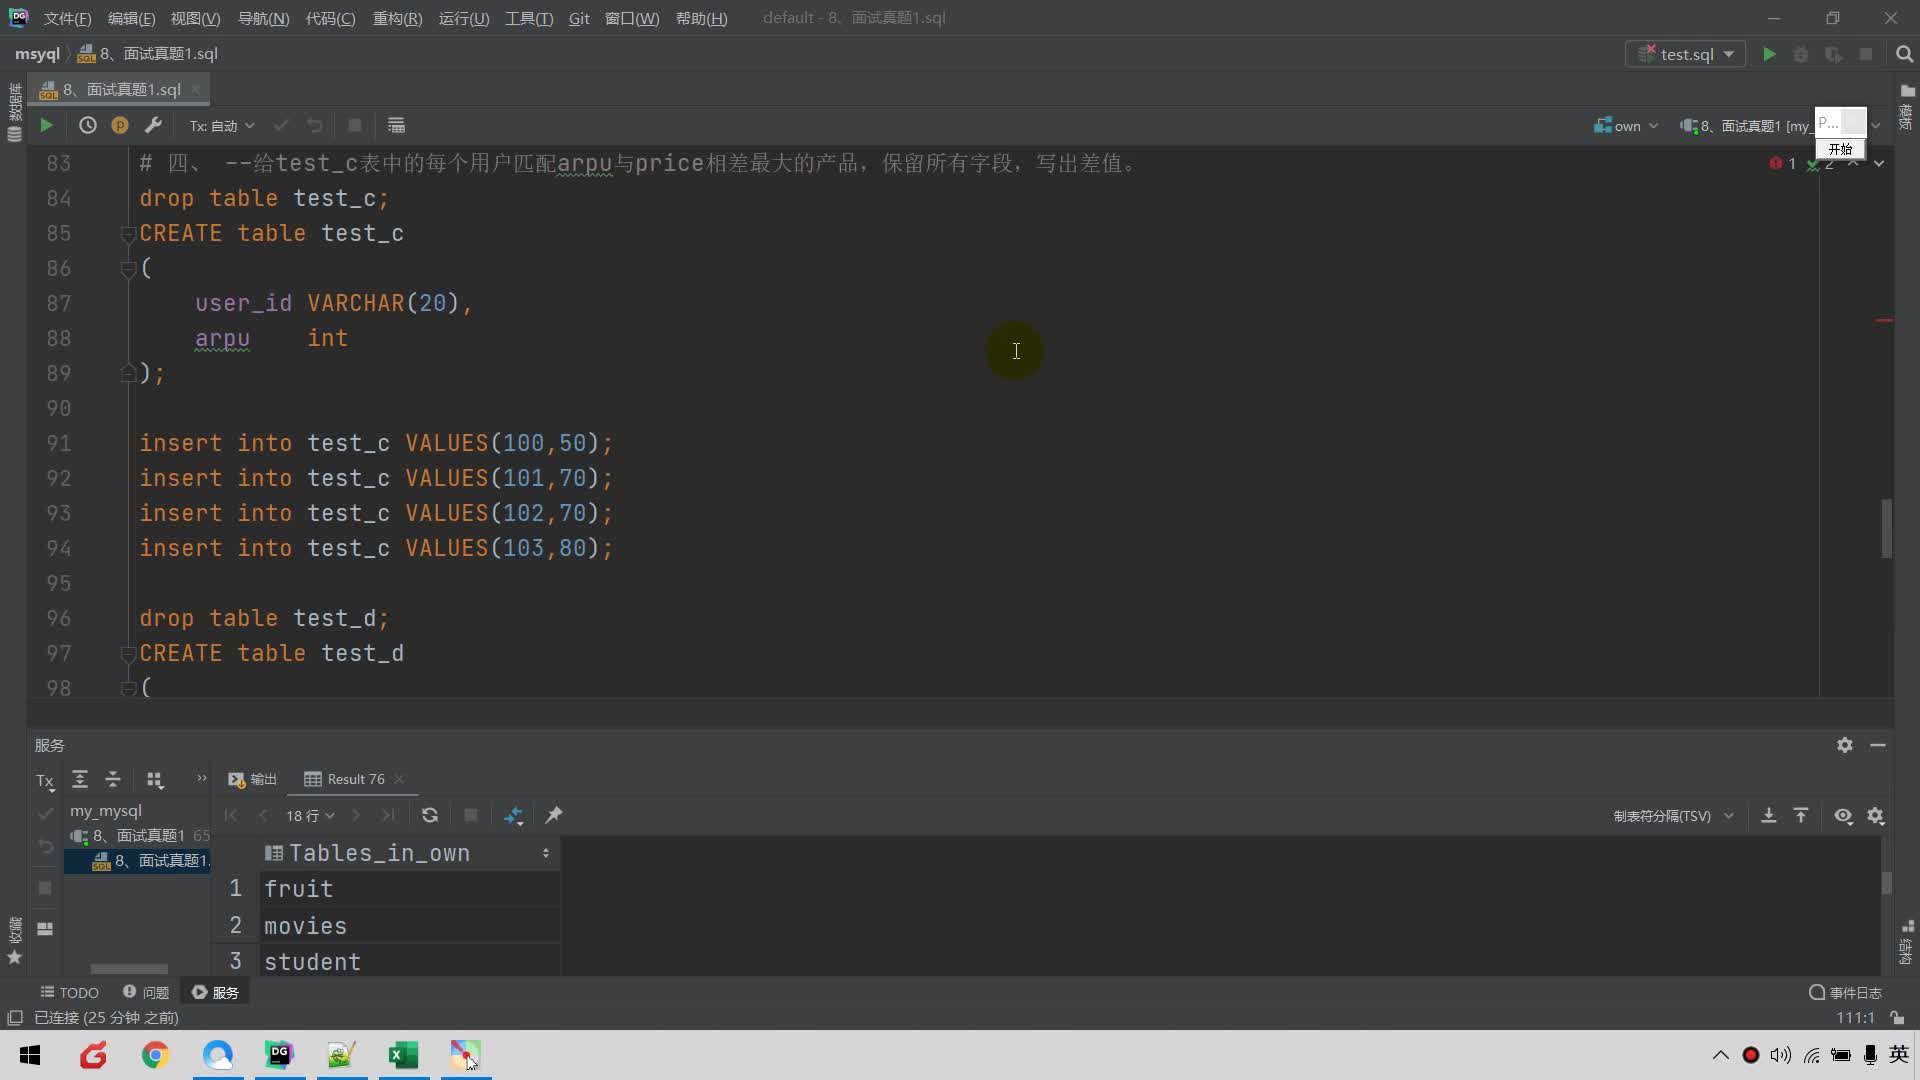Toggle the favorites star on left sidebar
Screen dimensions: 1920x1080
14,958
